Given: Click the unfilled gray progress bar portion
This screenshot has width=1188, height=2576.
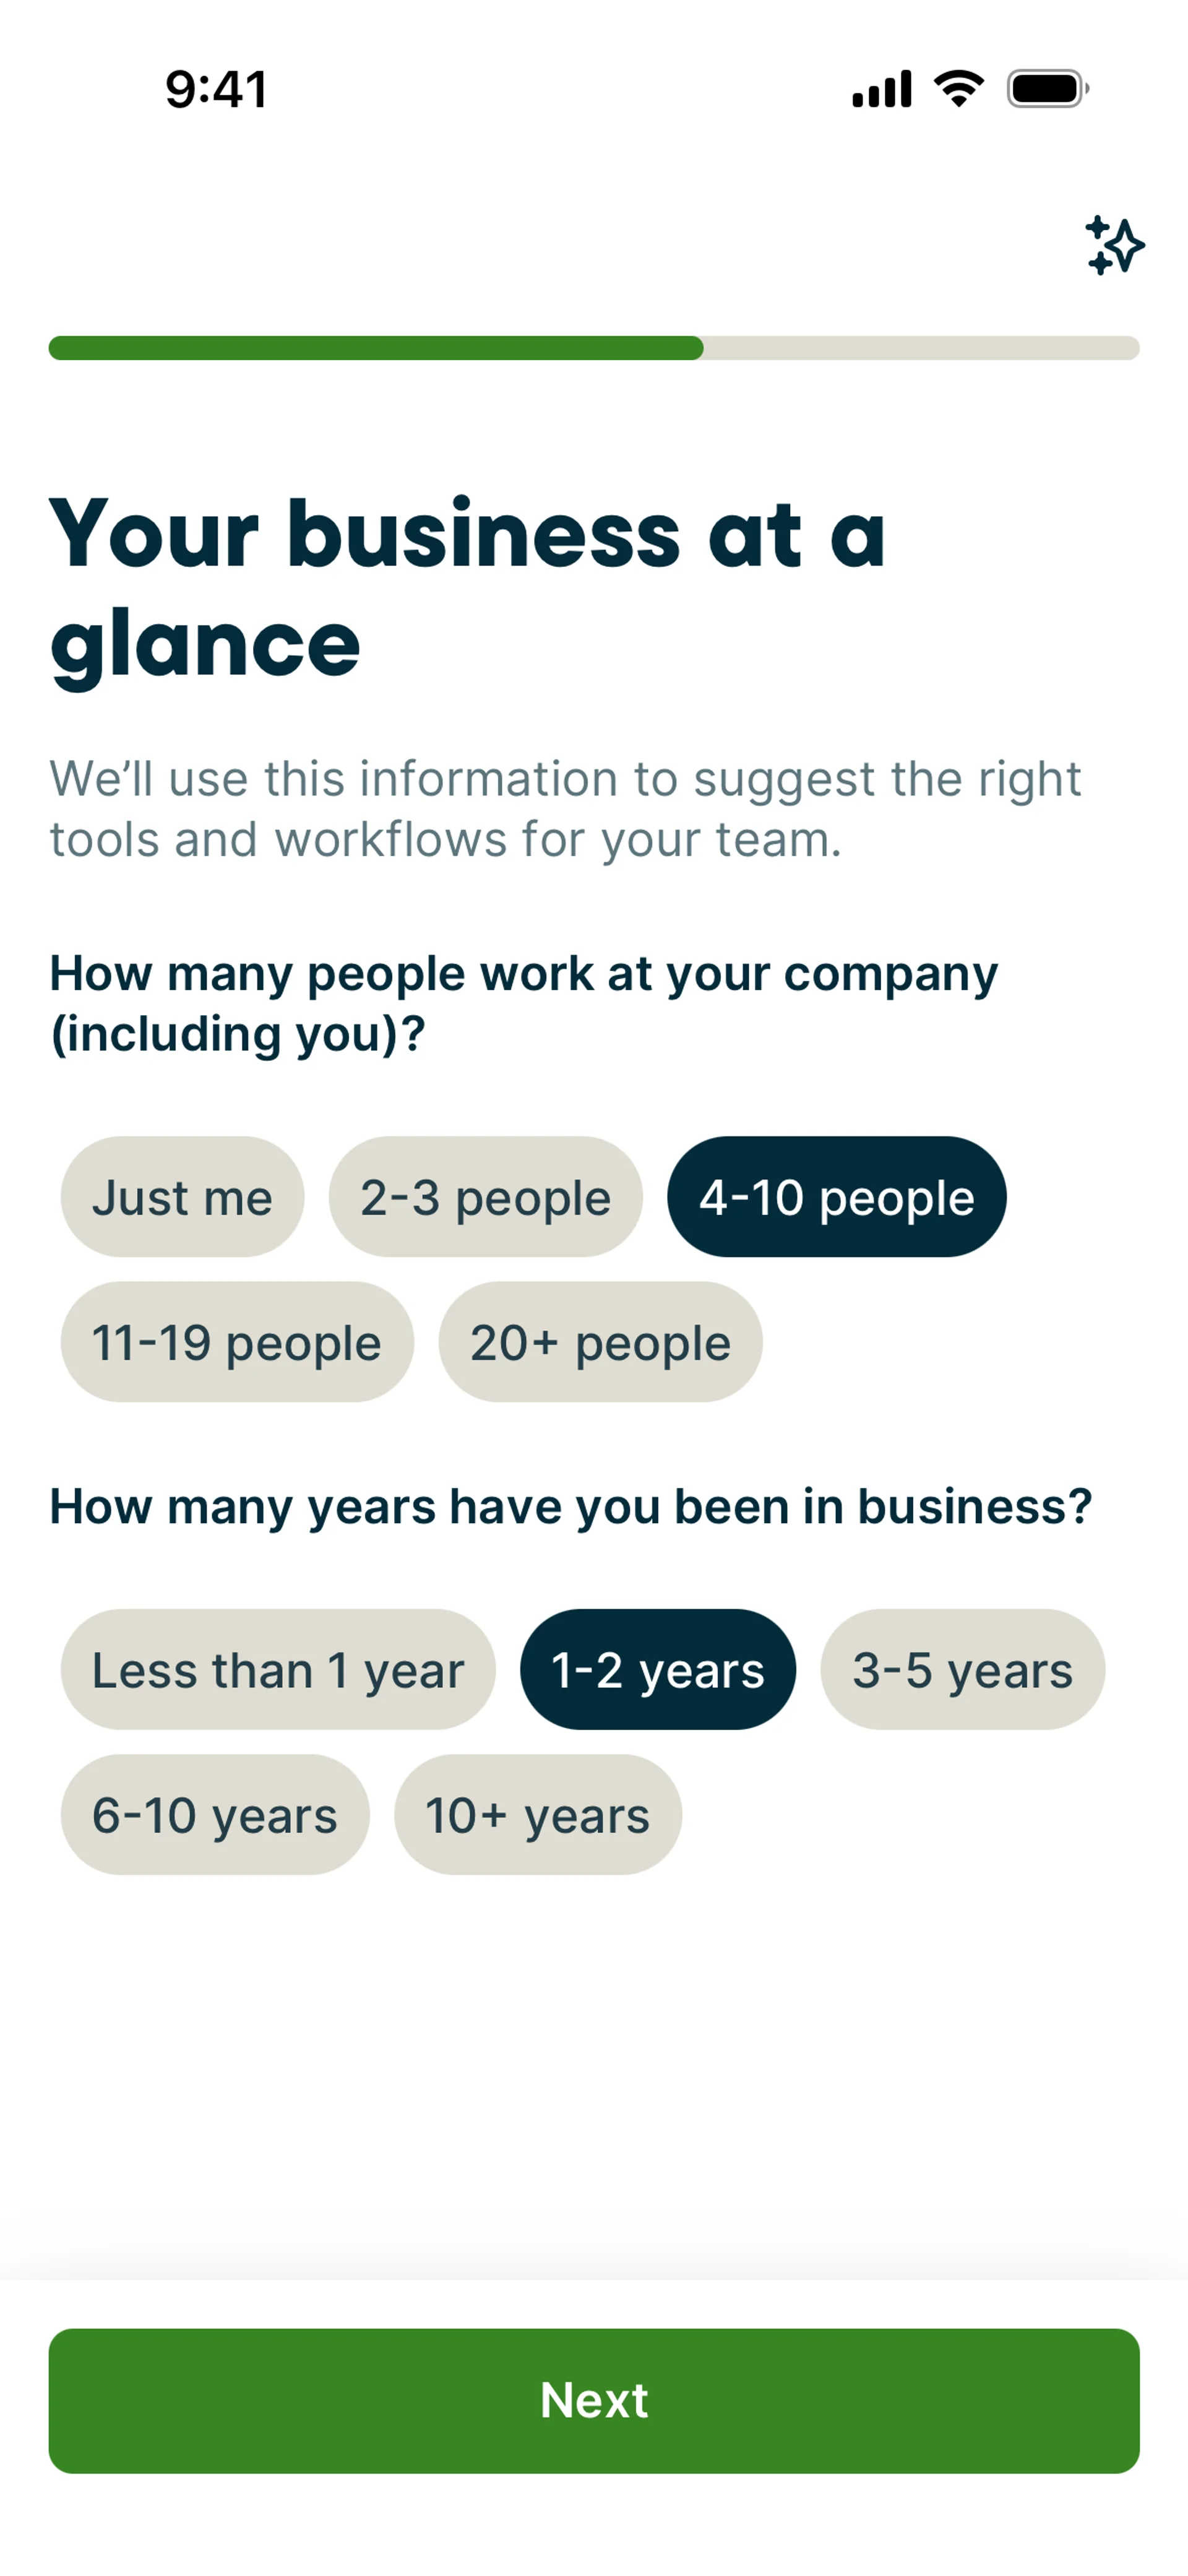Looking at the screenshot, I should 920,348.
